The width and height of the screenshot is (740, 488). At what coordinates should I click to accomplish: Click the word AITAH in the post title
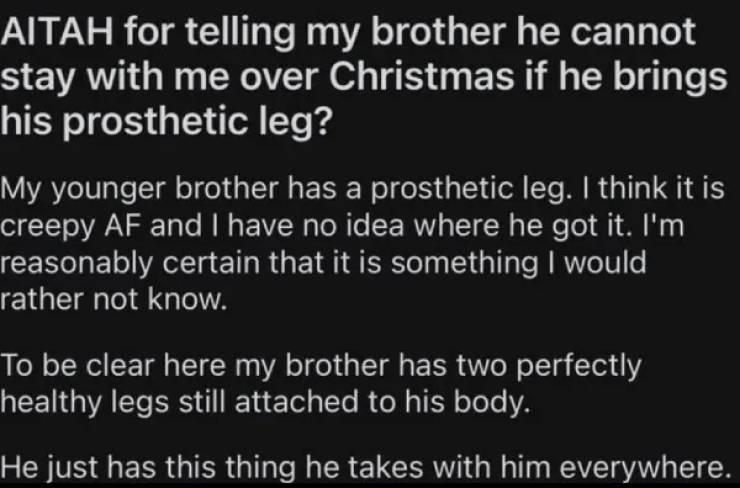click(x=48, y=32)
